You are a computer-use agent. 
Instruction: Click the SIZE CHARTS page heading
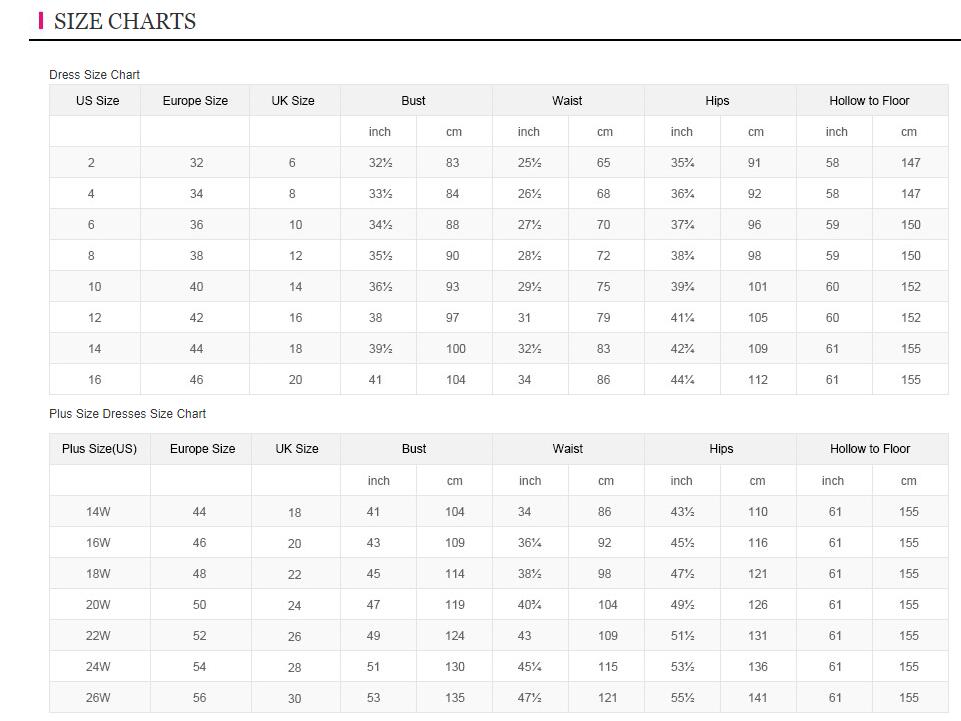(124, 21)
